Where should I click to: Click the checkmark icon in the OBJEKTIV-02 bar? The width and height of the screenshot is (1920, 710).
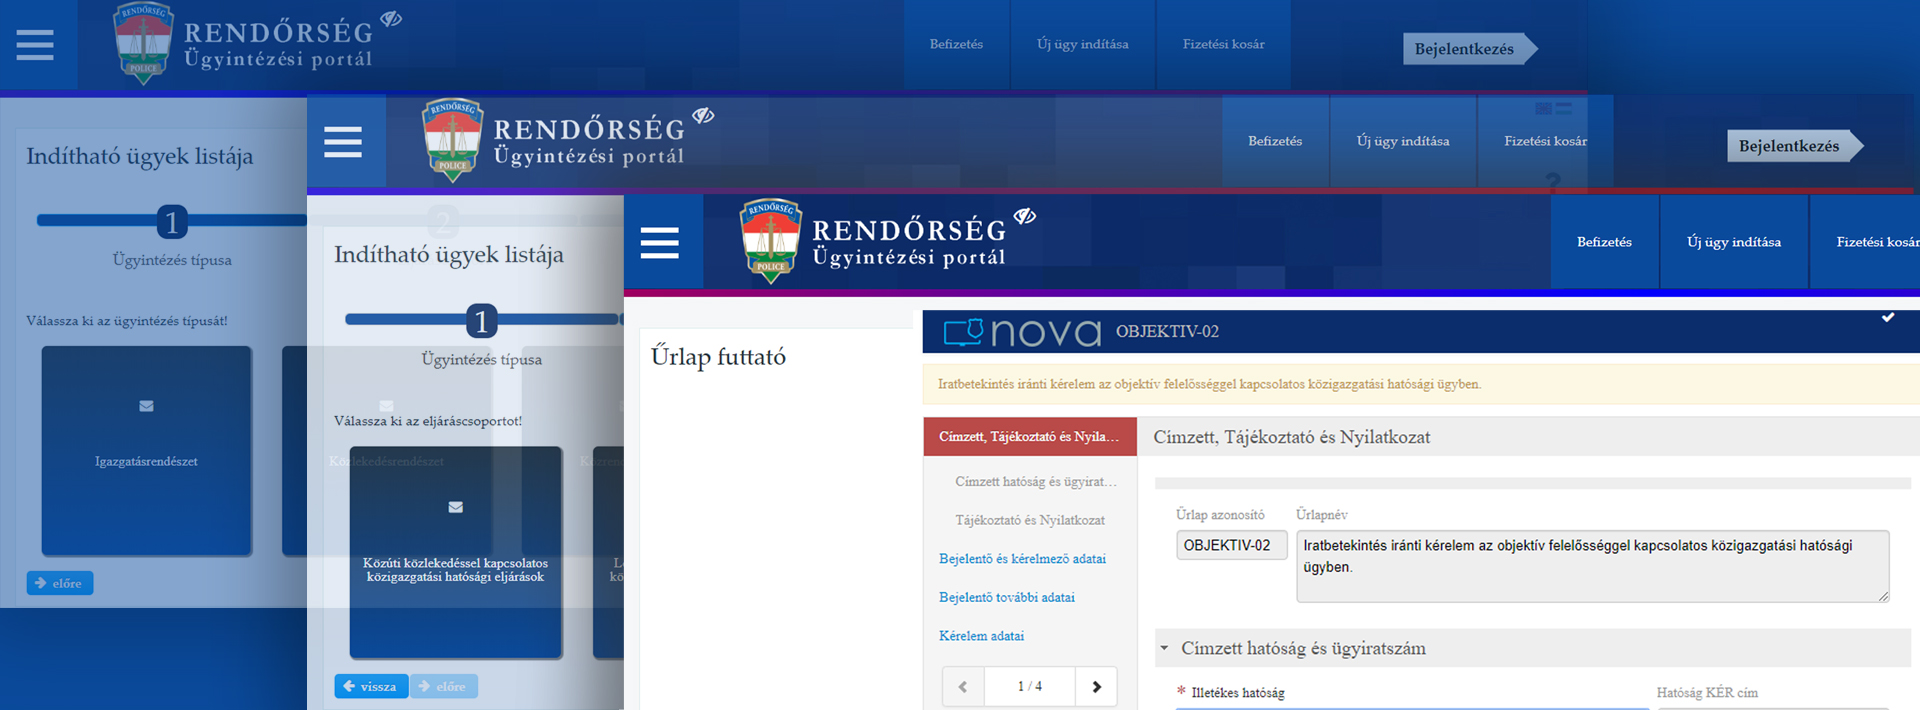1888,317
